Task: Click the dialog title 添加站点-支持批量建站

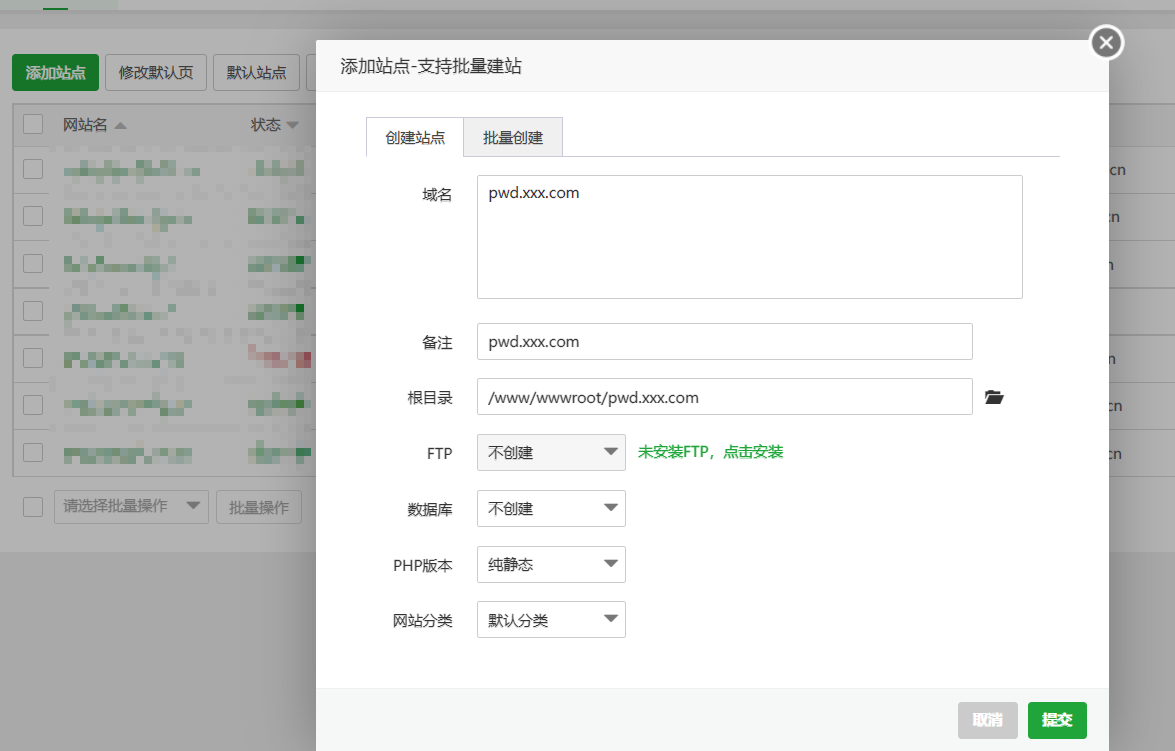Action: [x=431, y=66]
